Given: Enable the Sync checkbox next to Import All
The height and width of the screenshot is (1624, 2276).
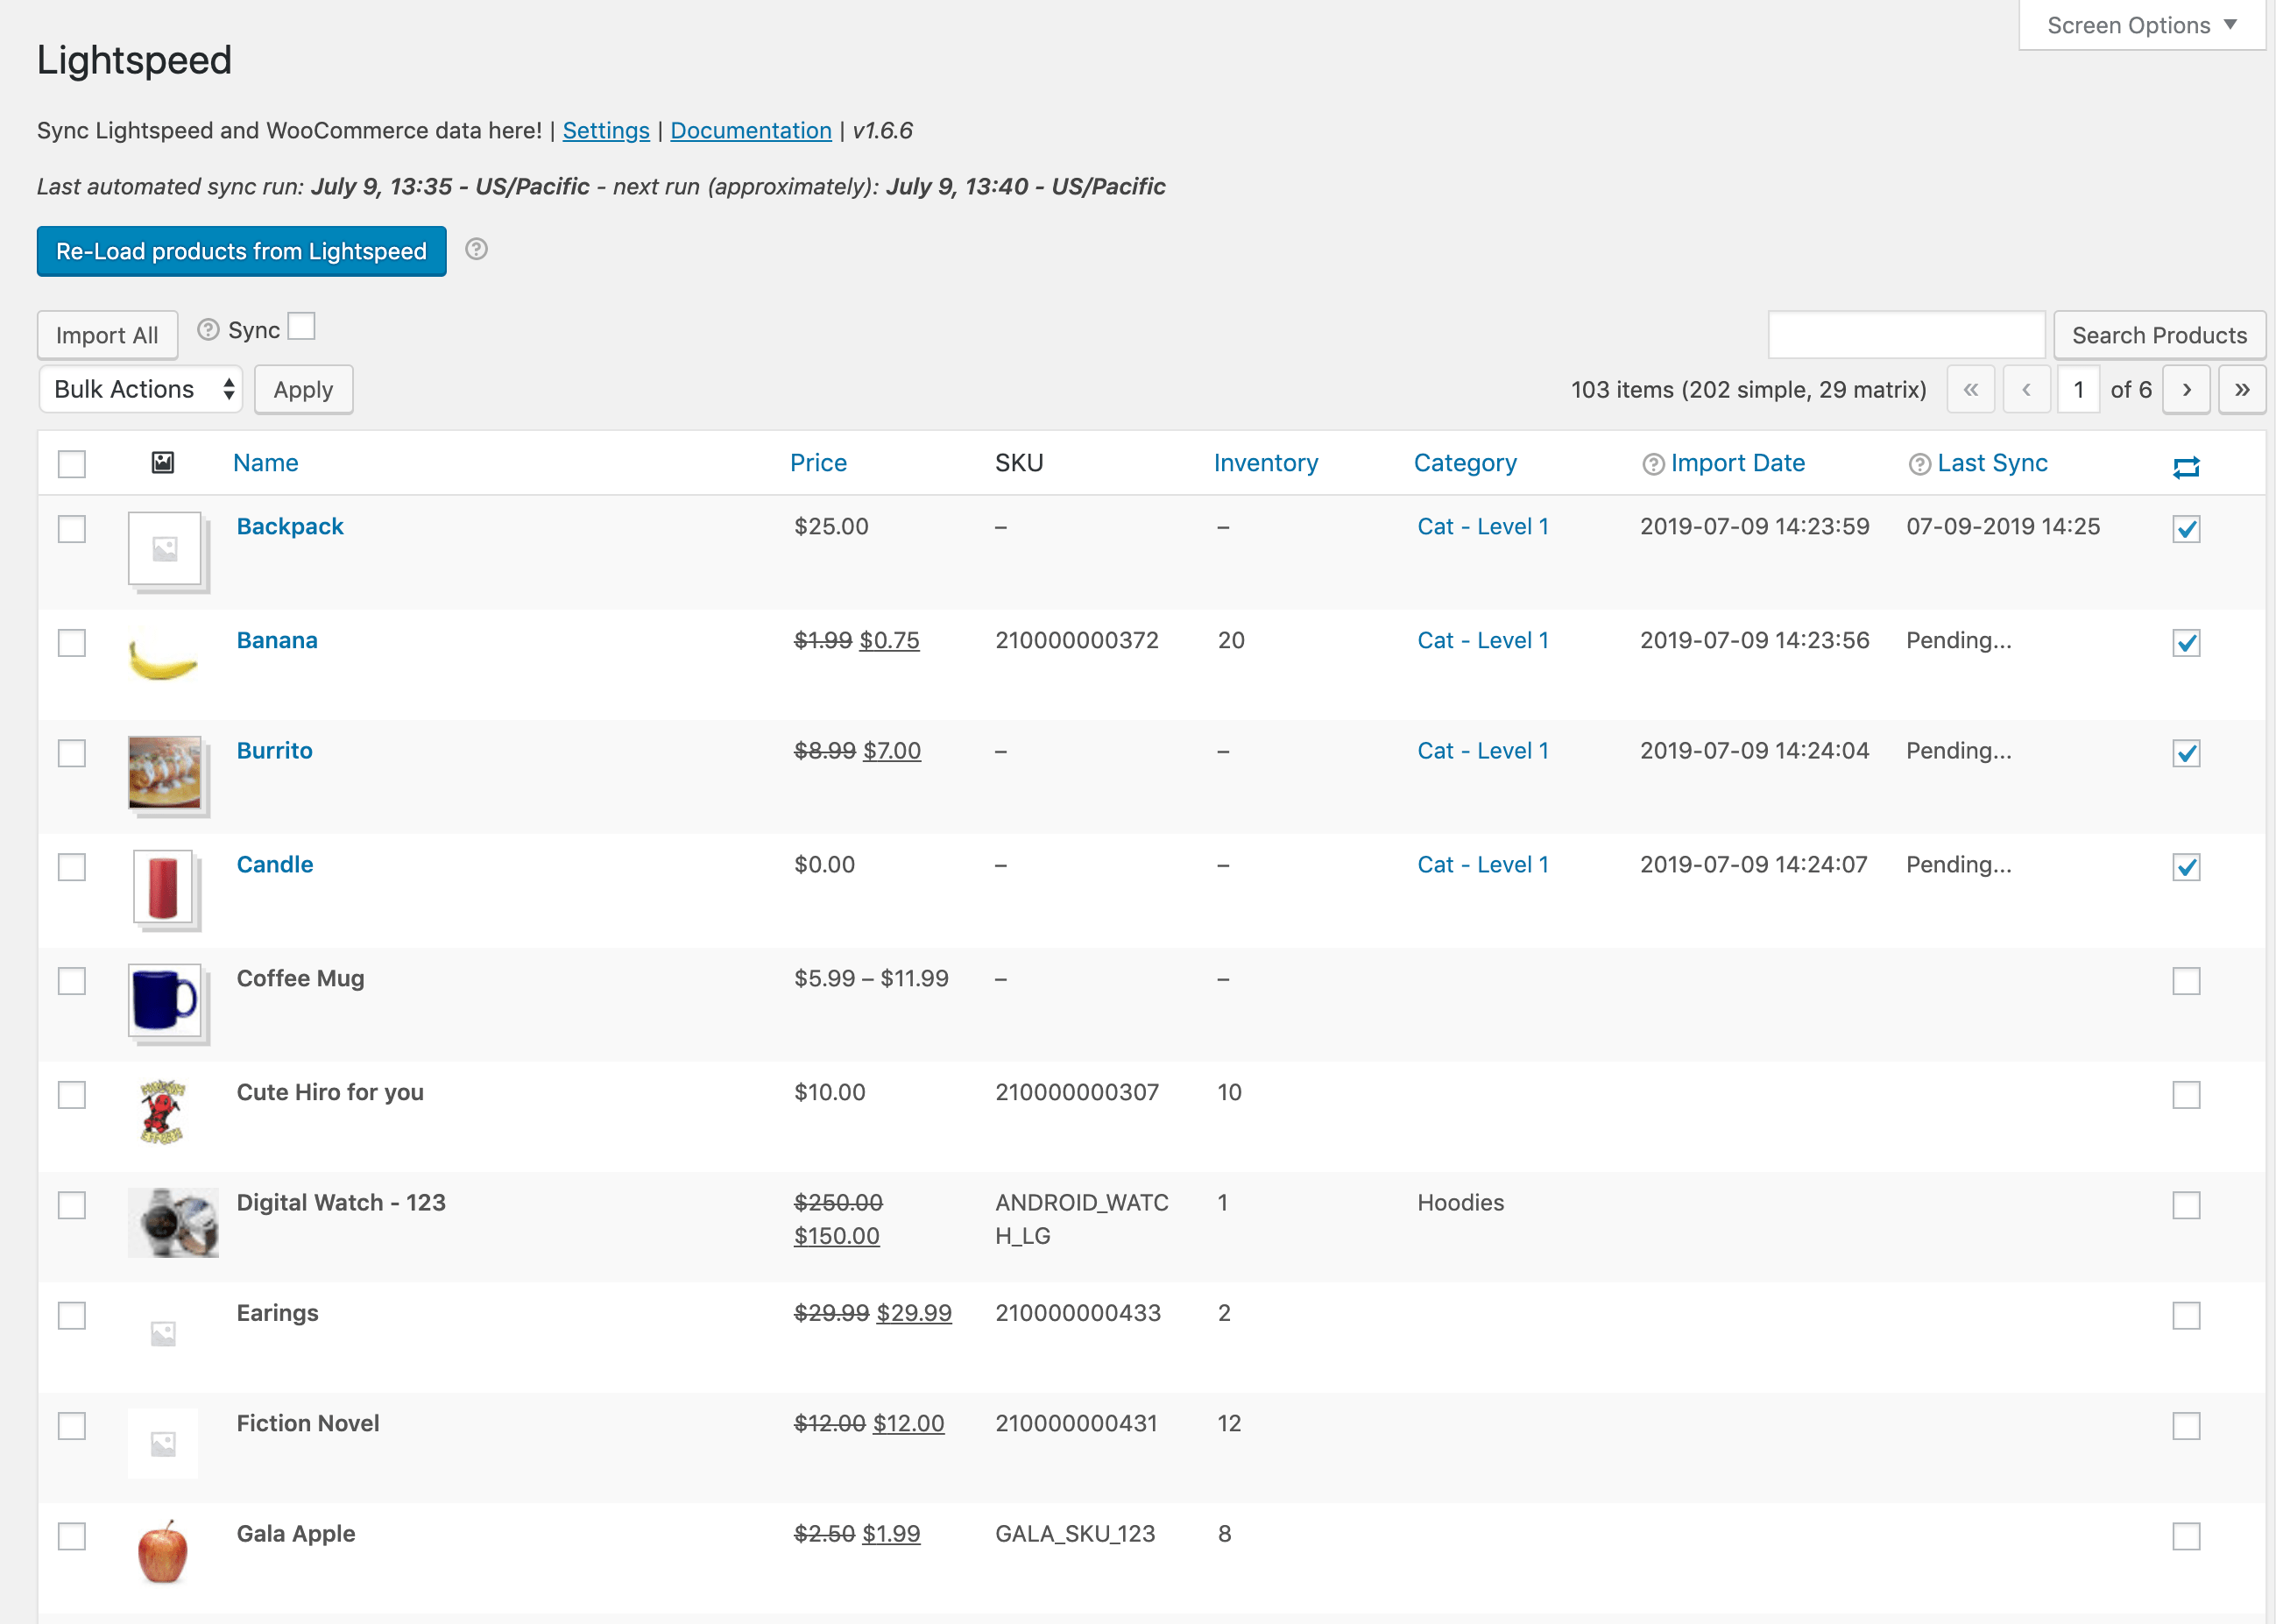Looking at the screenshot, I should click(x=302, y=325).
